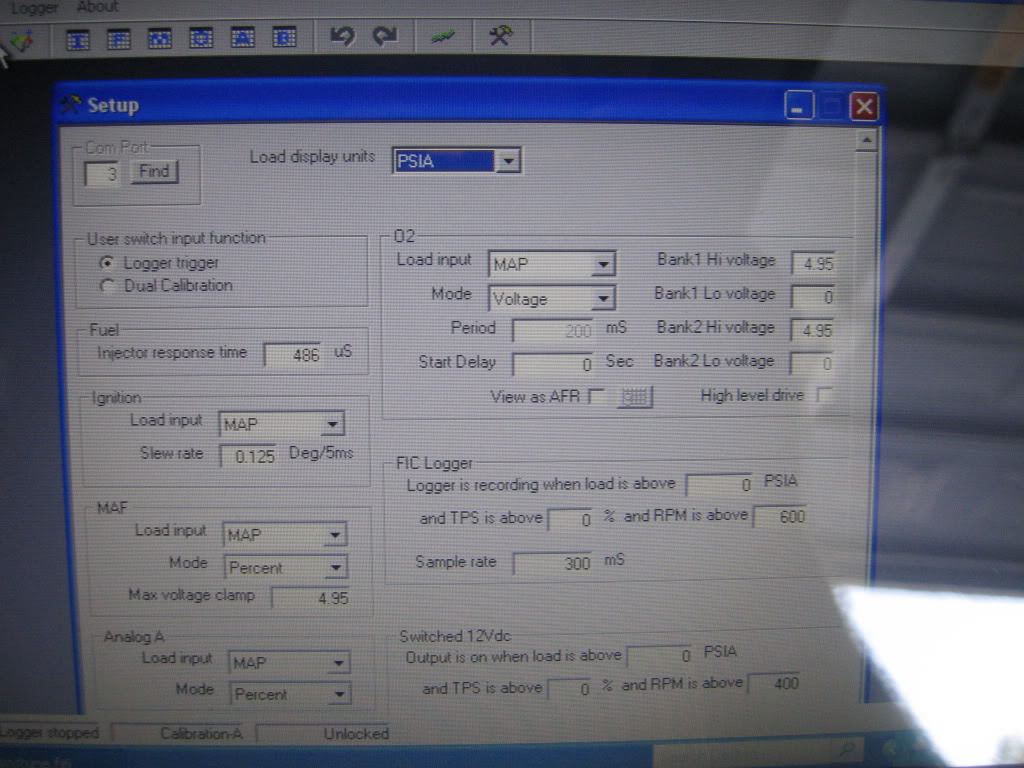
Task: Click the colorful leftmost toolbar icon
Action: click(x=22, y=42)
